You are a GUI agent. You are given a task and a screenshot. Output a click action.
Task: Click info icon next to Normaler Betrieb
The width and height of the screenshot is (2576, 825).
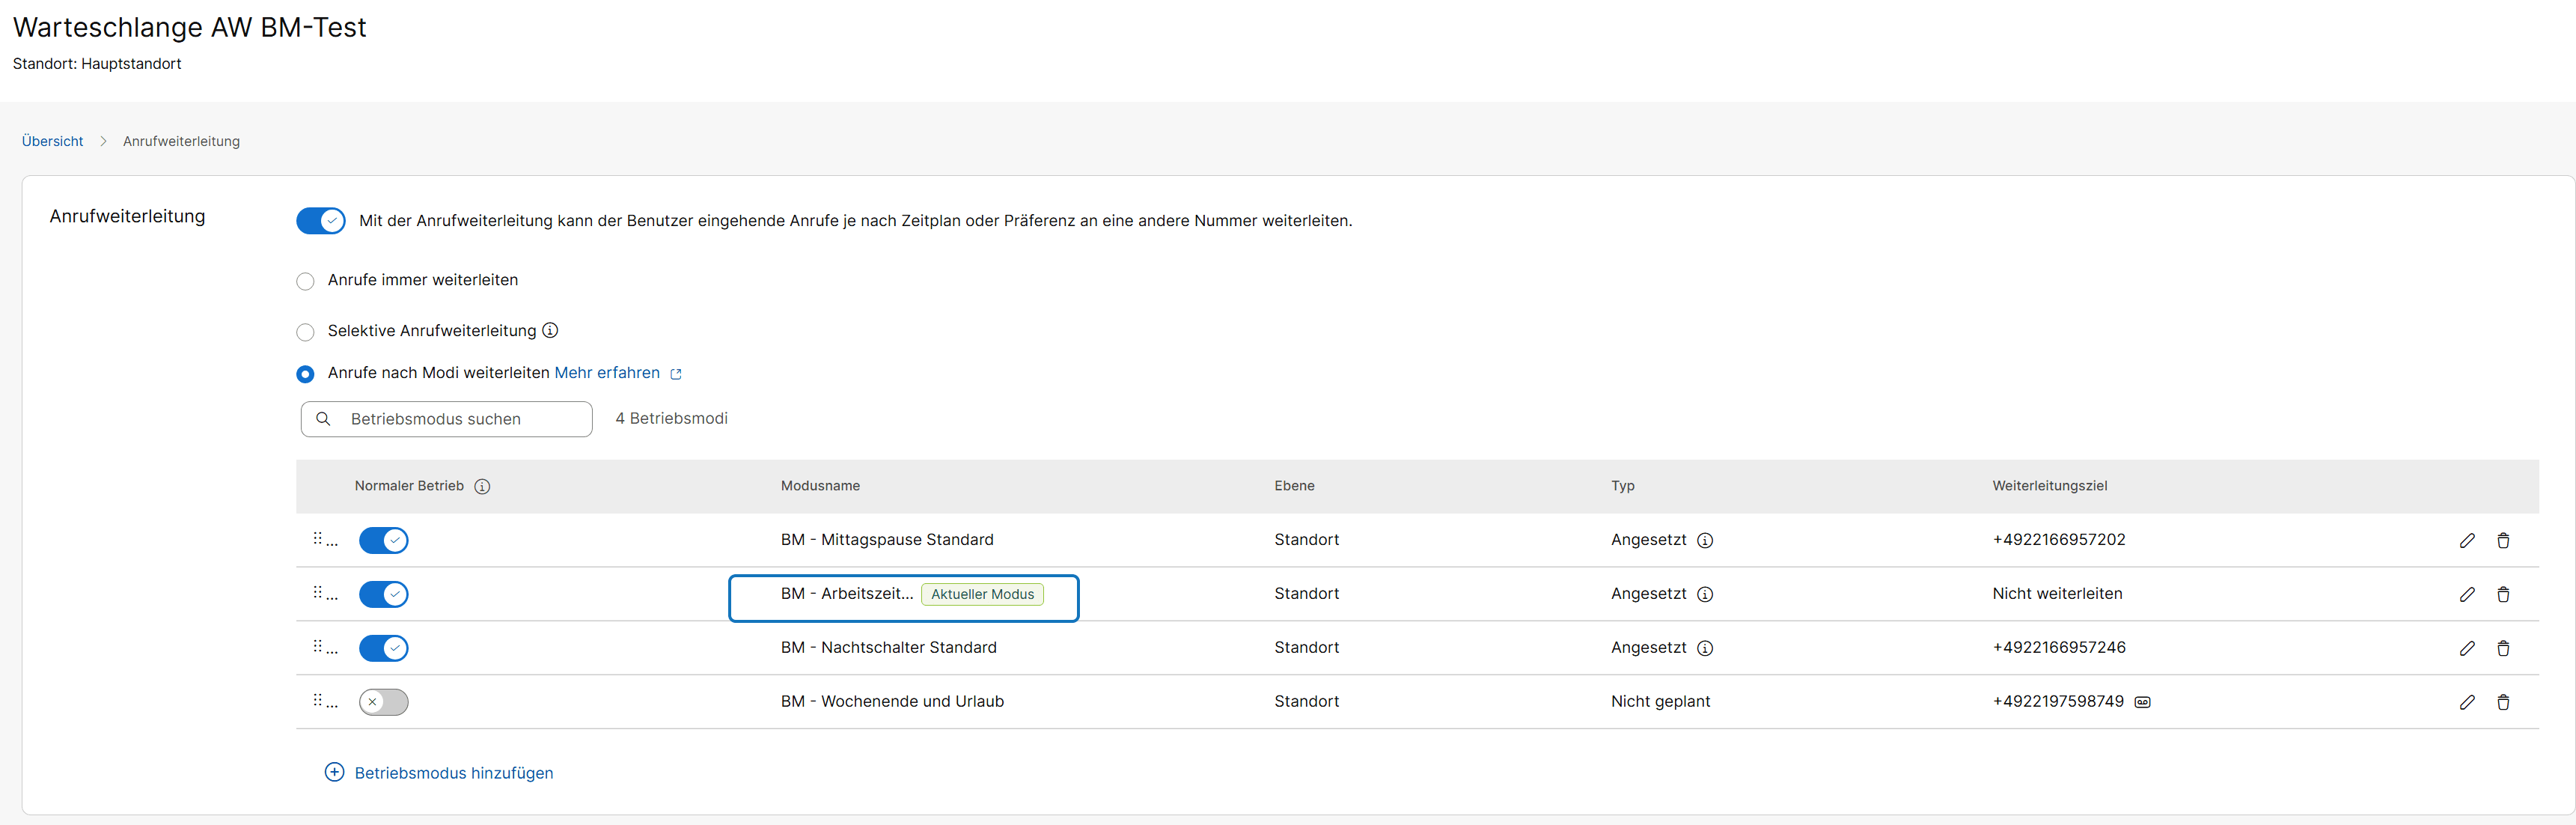(x=482, y=486)
